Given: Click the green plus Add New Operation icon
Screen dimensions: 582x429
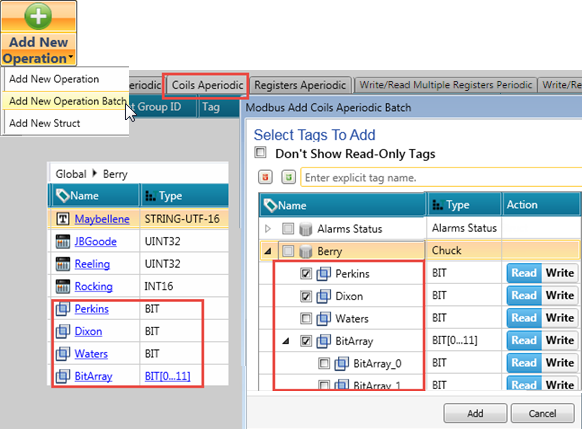Looking at the screenshot, I should click(x=38, y=16).
